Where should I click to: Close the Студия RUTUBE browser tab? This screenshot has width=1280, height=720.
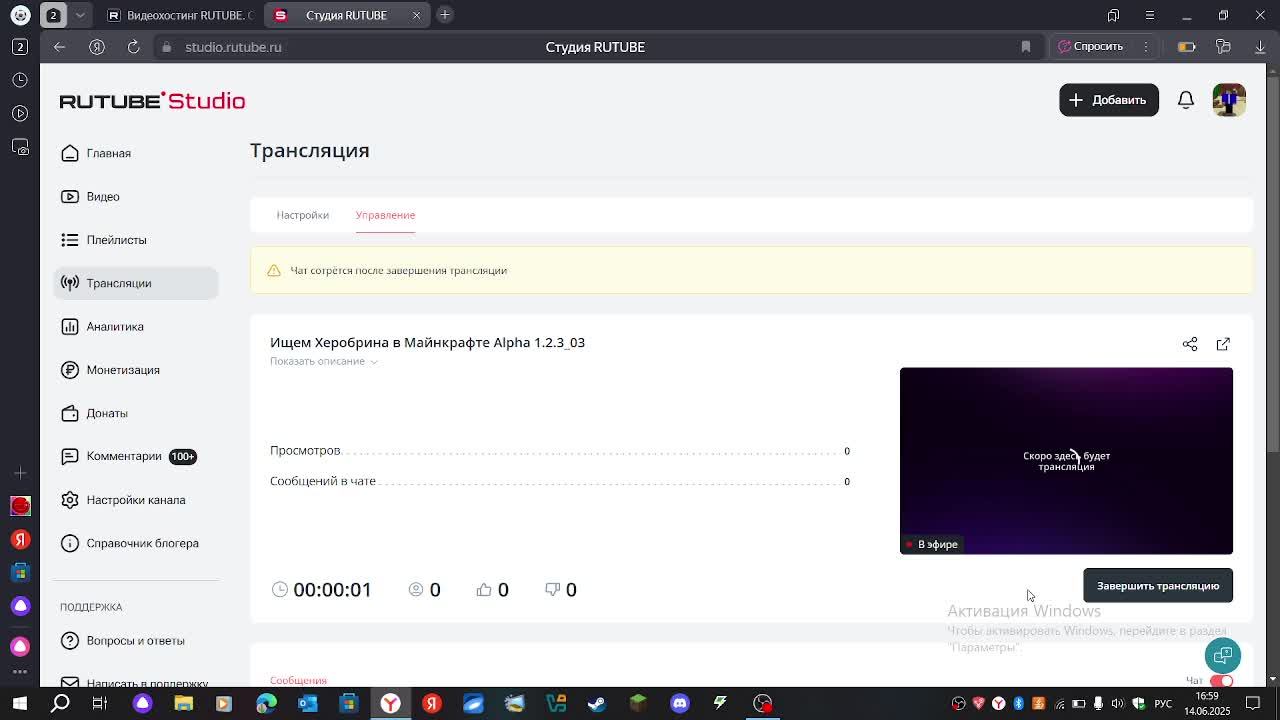coord(417,15)
